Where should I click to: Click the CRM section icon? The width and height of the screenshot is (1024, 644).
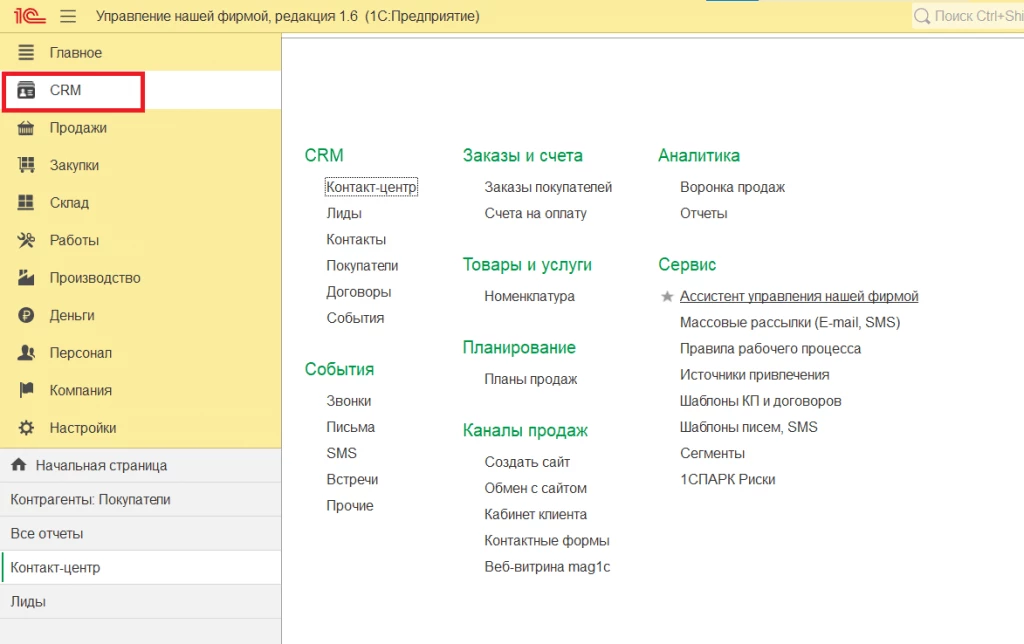click(26, 90)
